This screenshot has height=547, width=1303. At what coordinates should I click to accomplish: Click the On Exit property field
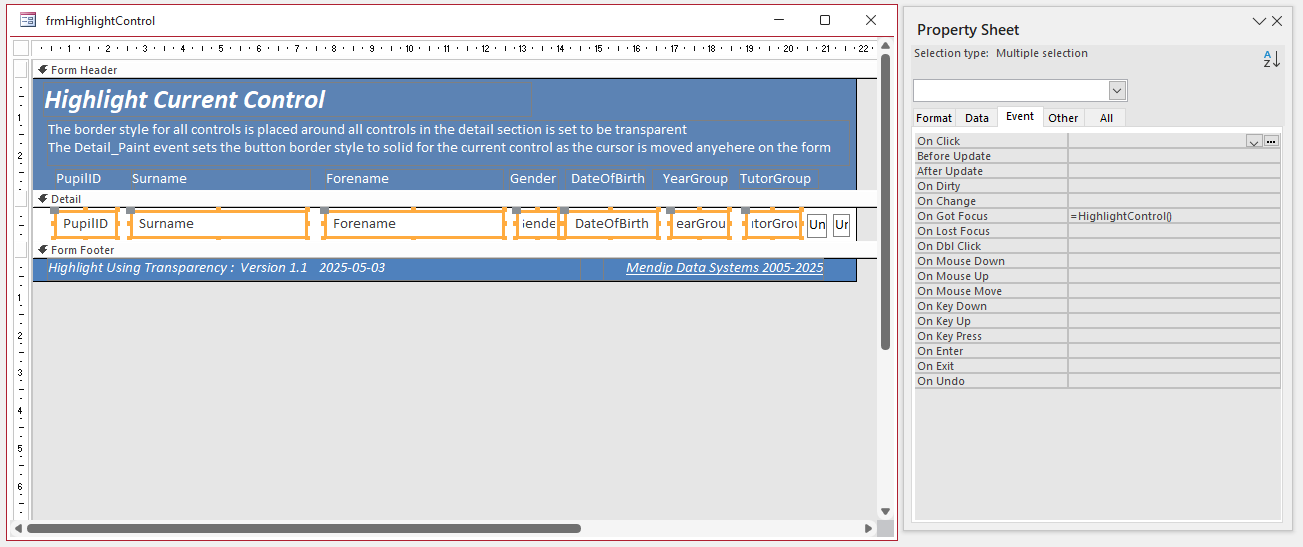pyautogui.click(x=1174, y=366)
